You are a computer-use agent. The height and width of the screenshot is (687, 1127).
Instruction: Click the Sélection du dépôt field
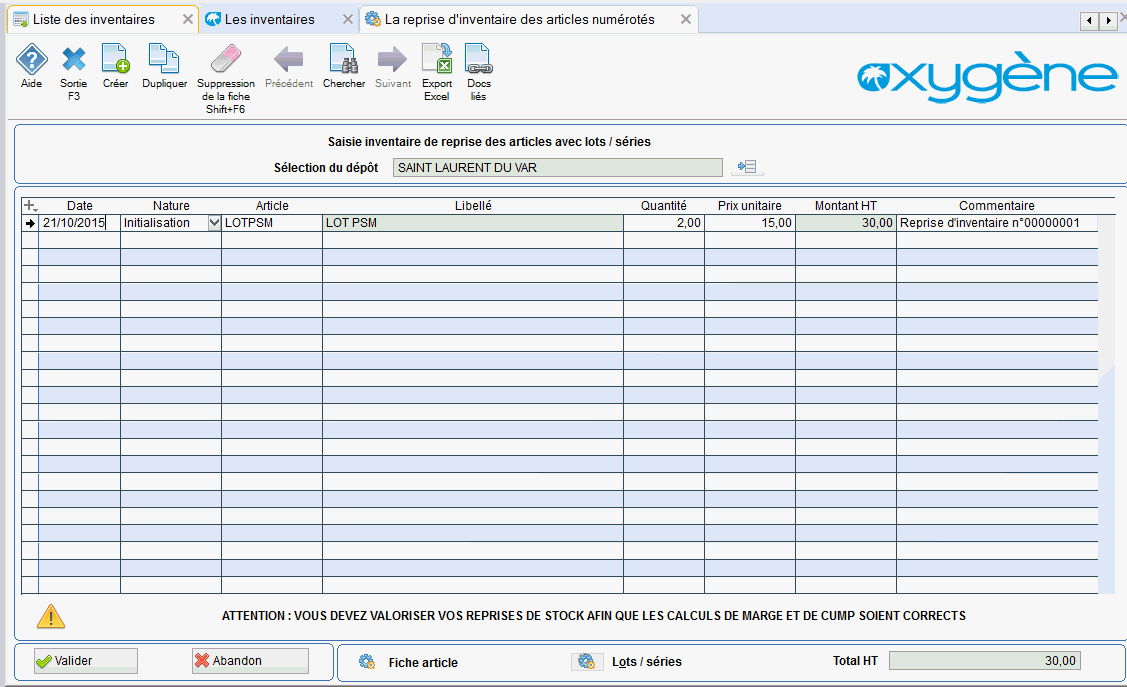(558, 167)
